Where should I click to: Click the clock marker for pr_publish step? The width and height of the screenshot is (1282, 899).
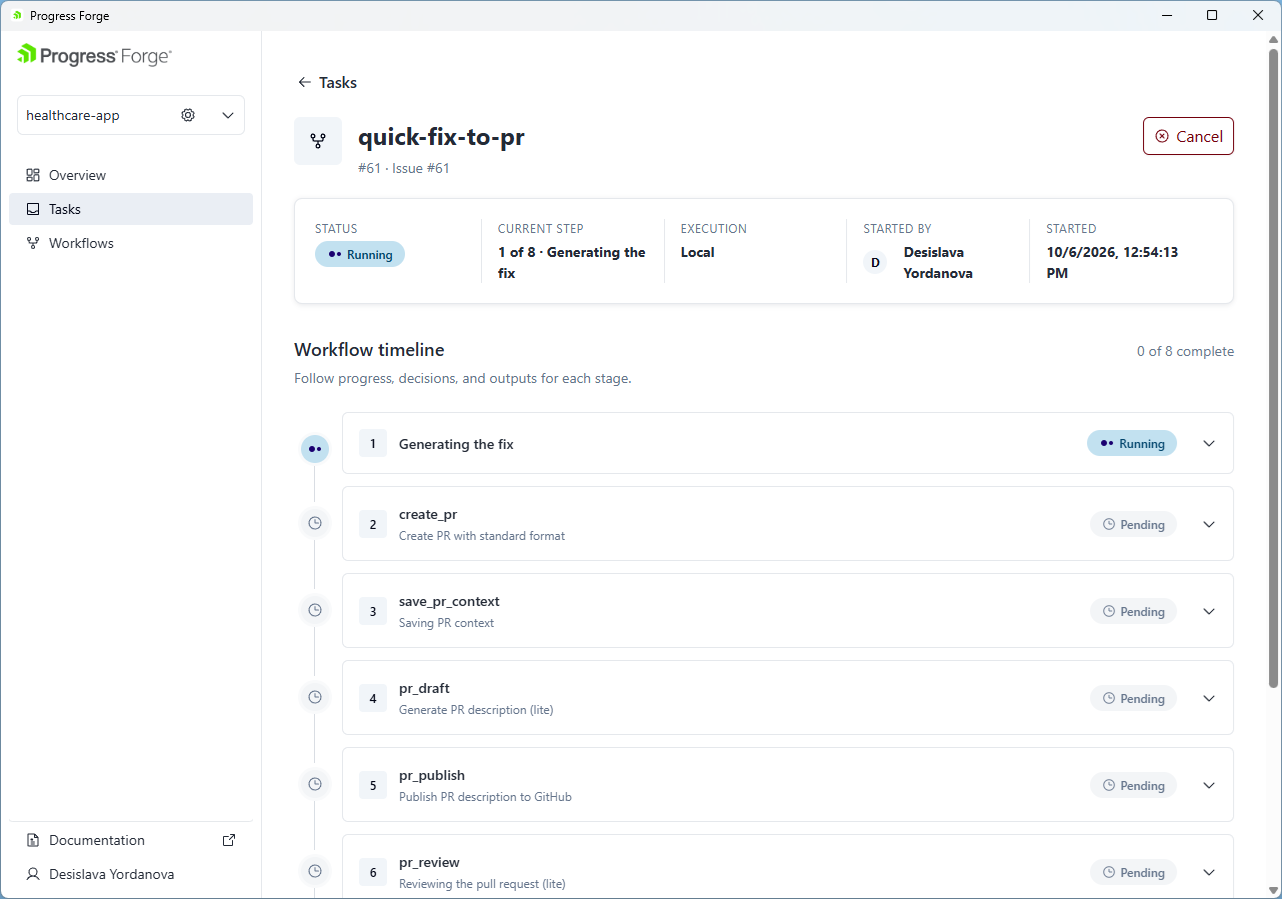pyautogui.click(x=315, y=784)
